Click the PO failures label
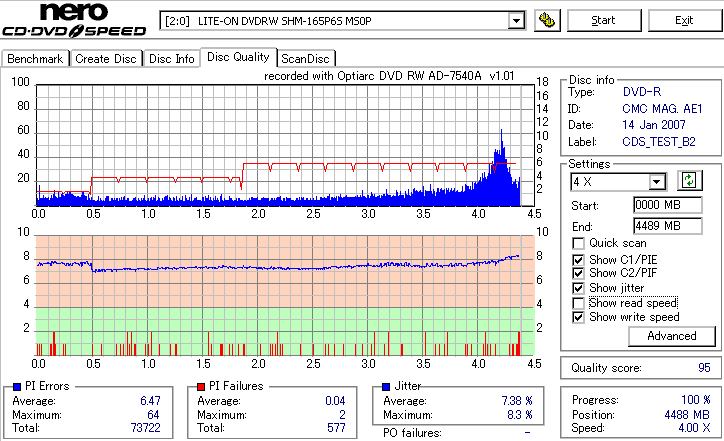 pyautogui.click(x=412, y=433)
